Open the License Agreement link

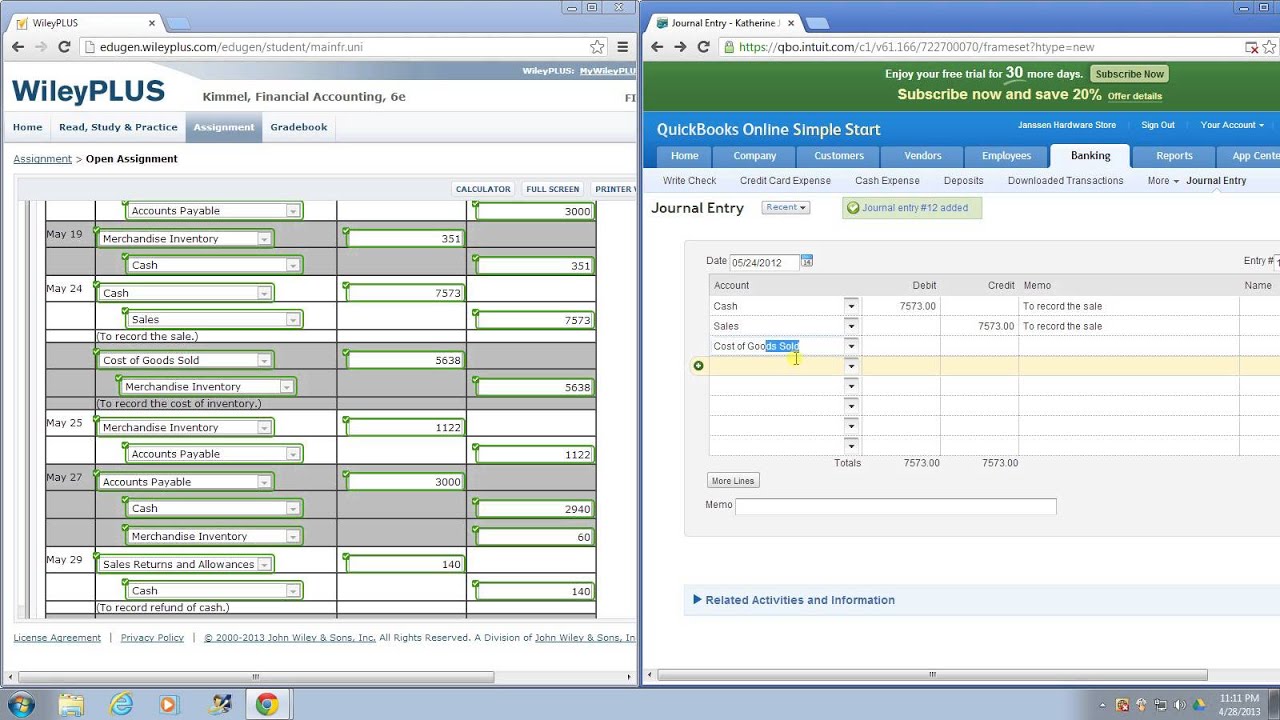point(57,638)
